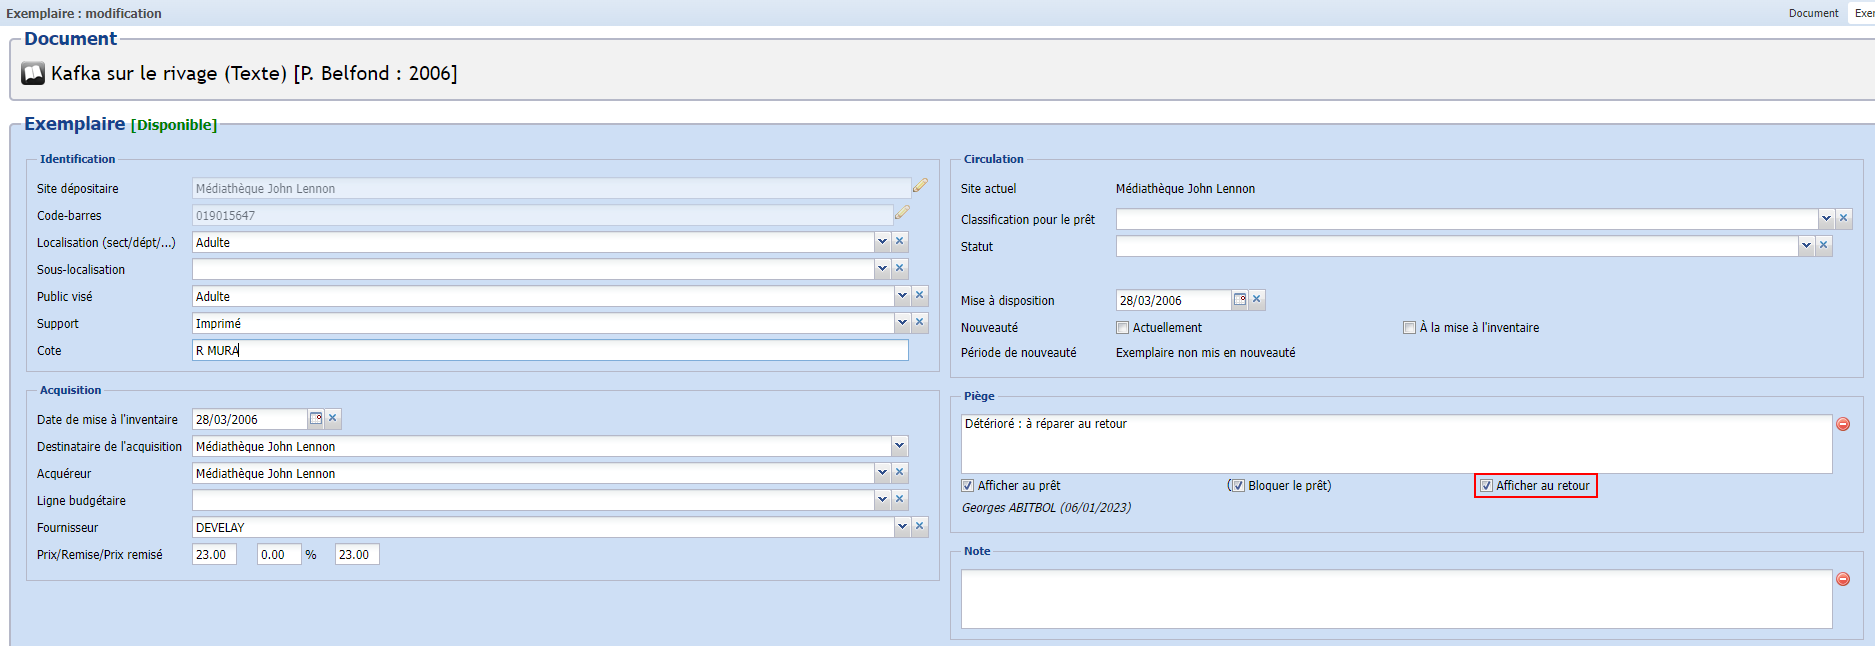Open the calendar picker for Mise à disposition
Image resolution: width=1875 pixels, height=646 pixels.
pyautogui.click(x=1240, y=300)
